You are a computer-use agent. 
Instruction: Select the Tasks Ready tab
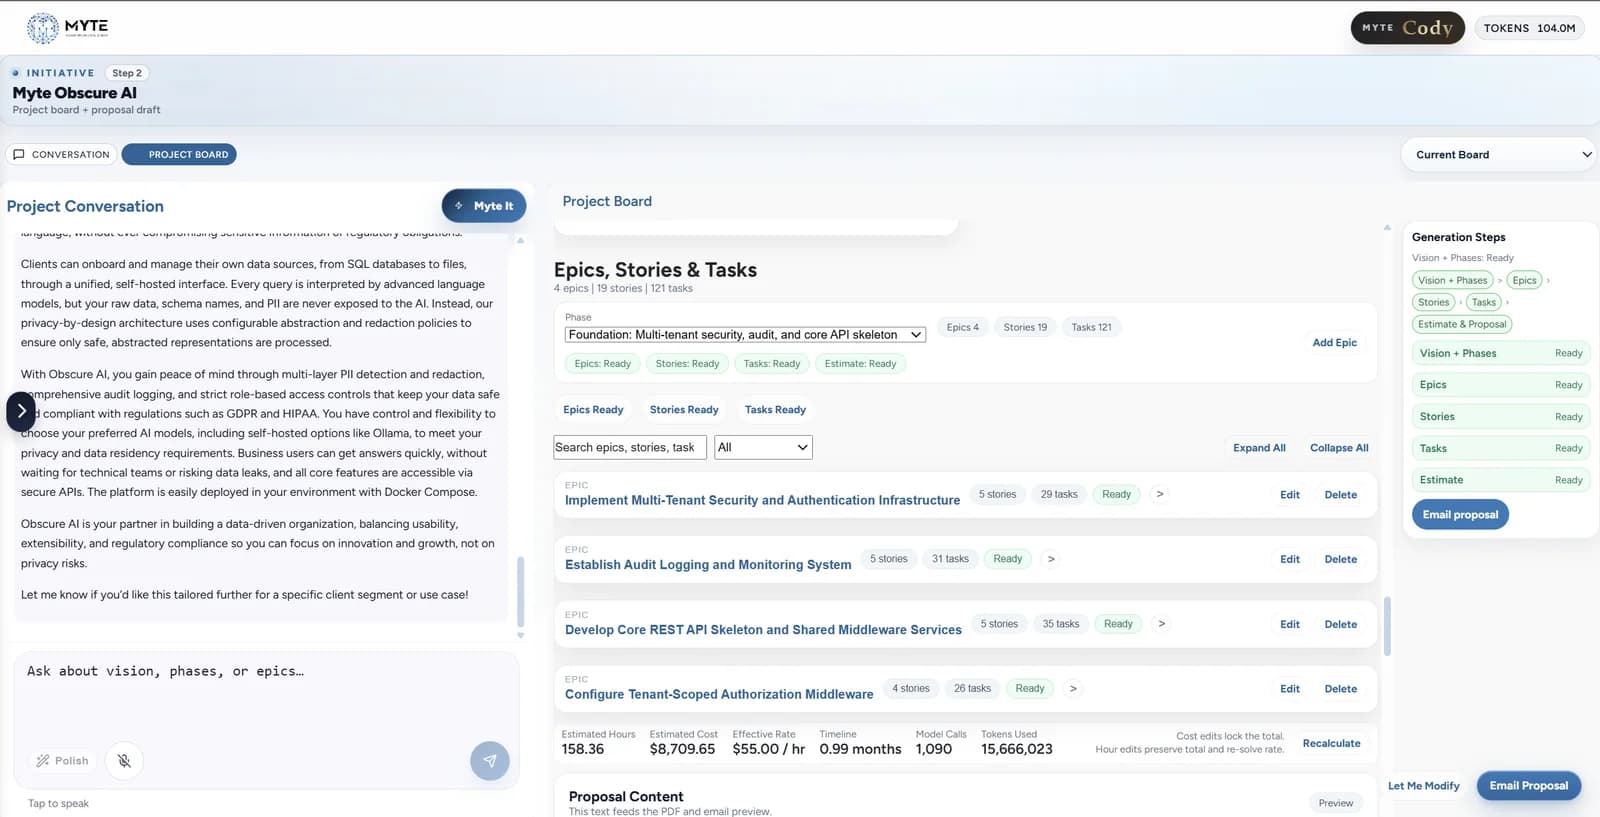tap(775, 410)
